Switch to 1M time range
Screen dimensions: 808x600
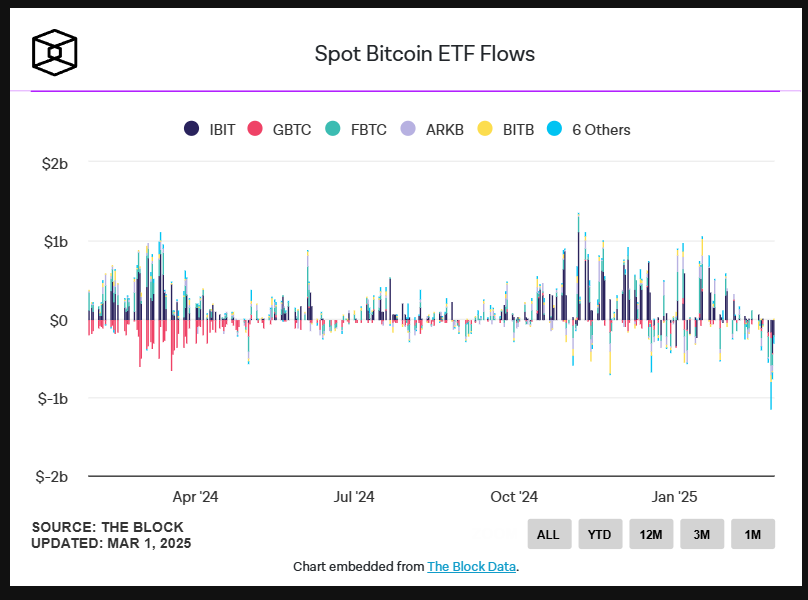coord(752,534)
